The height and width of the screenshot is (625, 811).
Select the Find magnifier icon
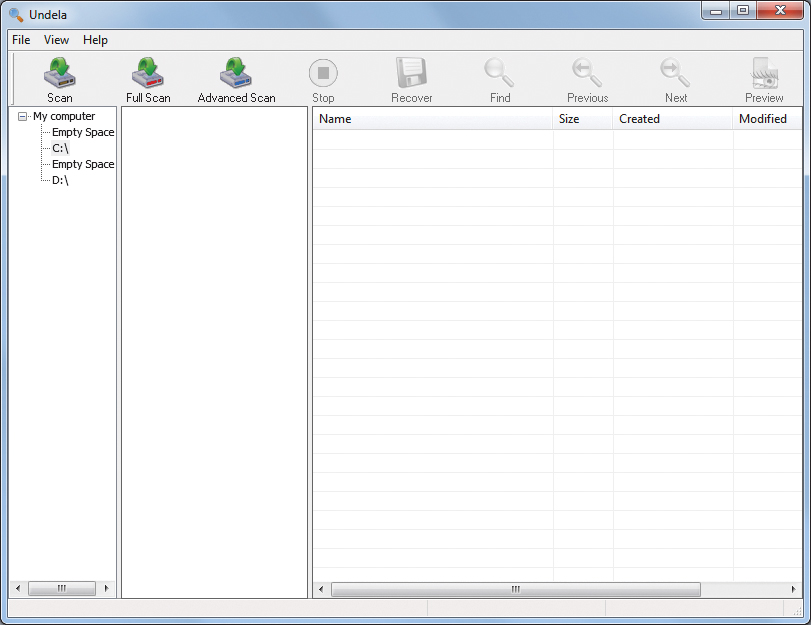499,74
